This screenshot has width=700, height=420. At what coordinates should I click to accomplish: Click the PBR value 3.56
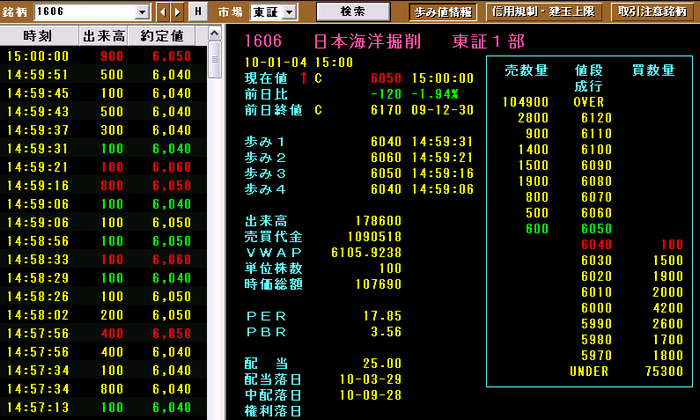click(x=386, y=332)
